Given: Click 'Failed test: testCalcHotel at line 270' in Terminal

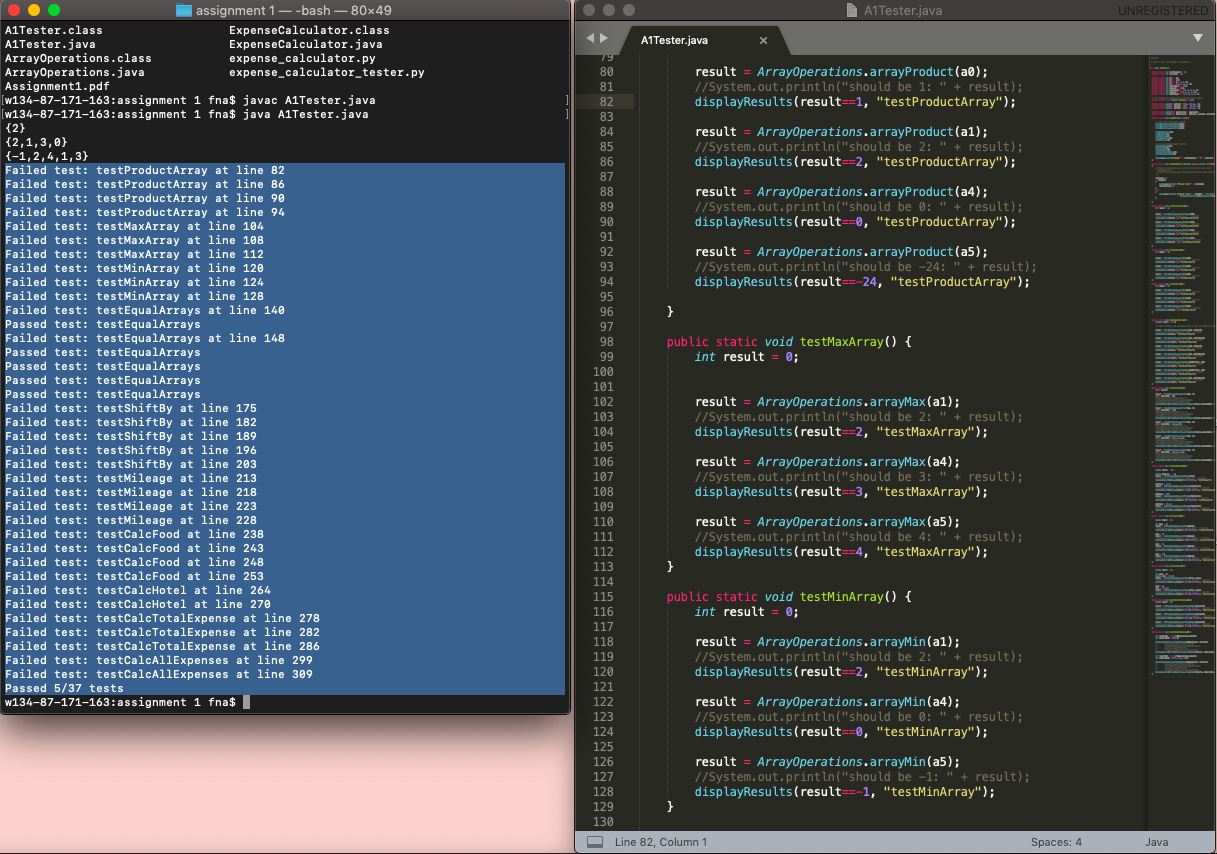Looking at the screenshot, I should (x=138, y=604).
